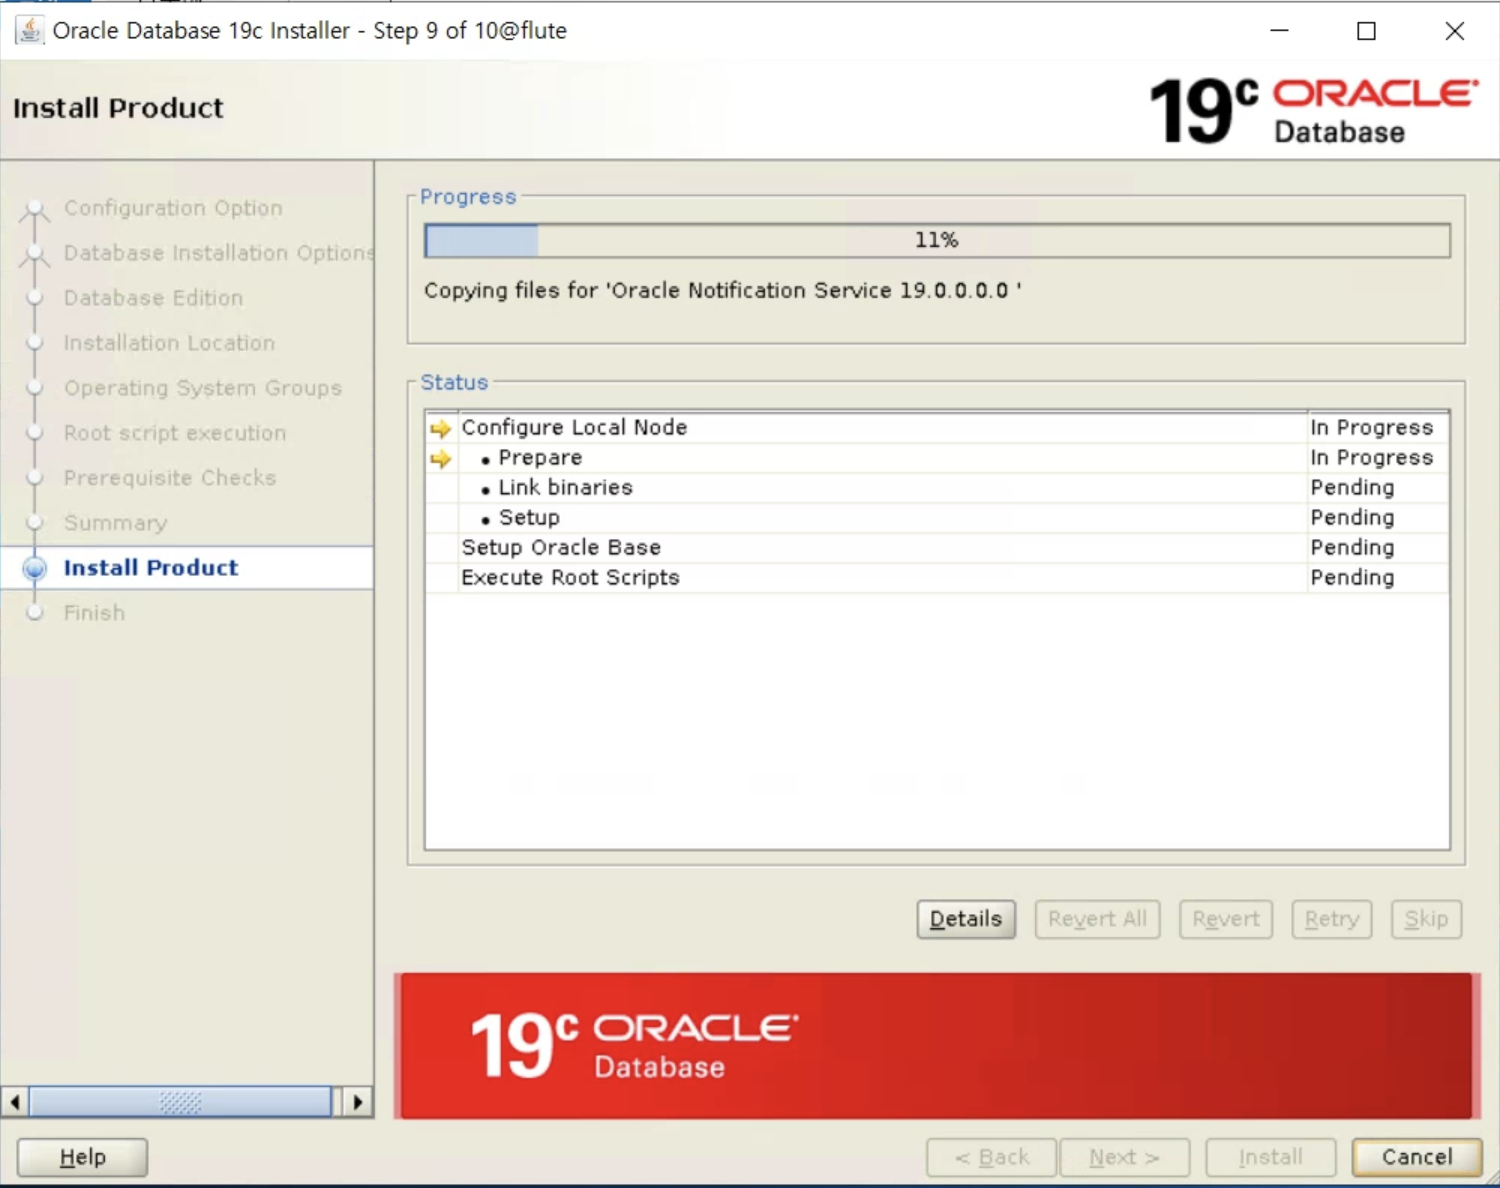Click the 11% progress bar
The image size is (1500, 1188).
(x=937, y=240)
